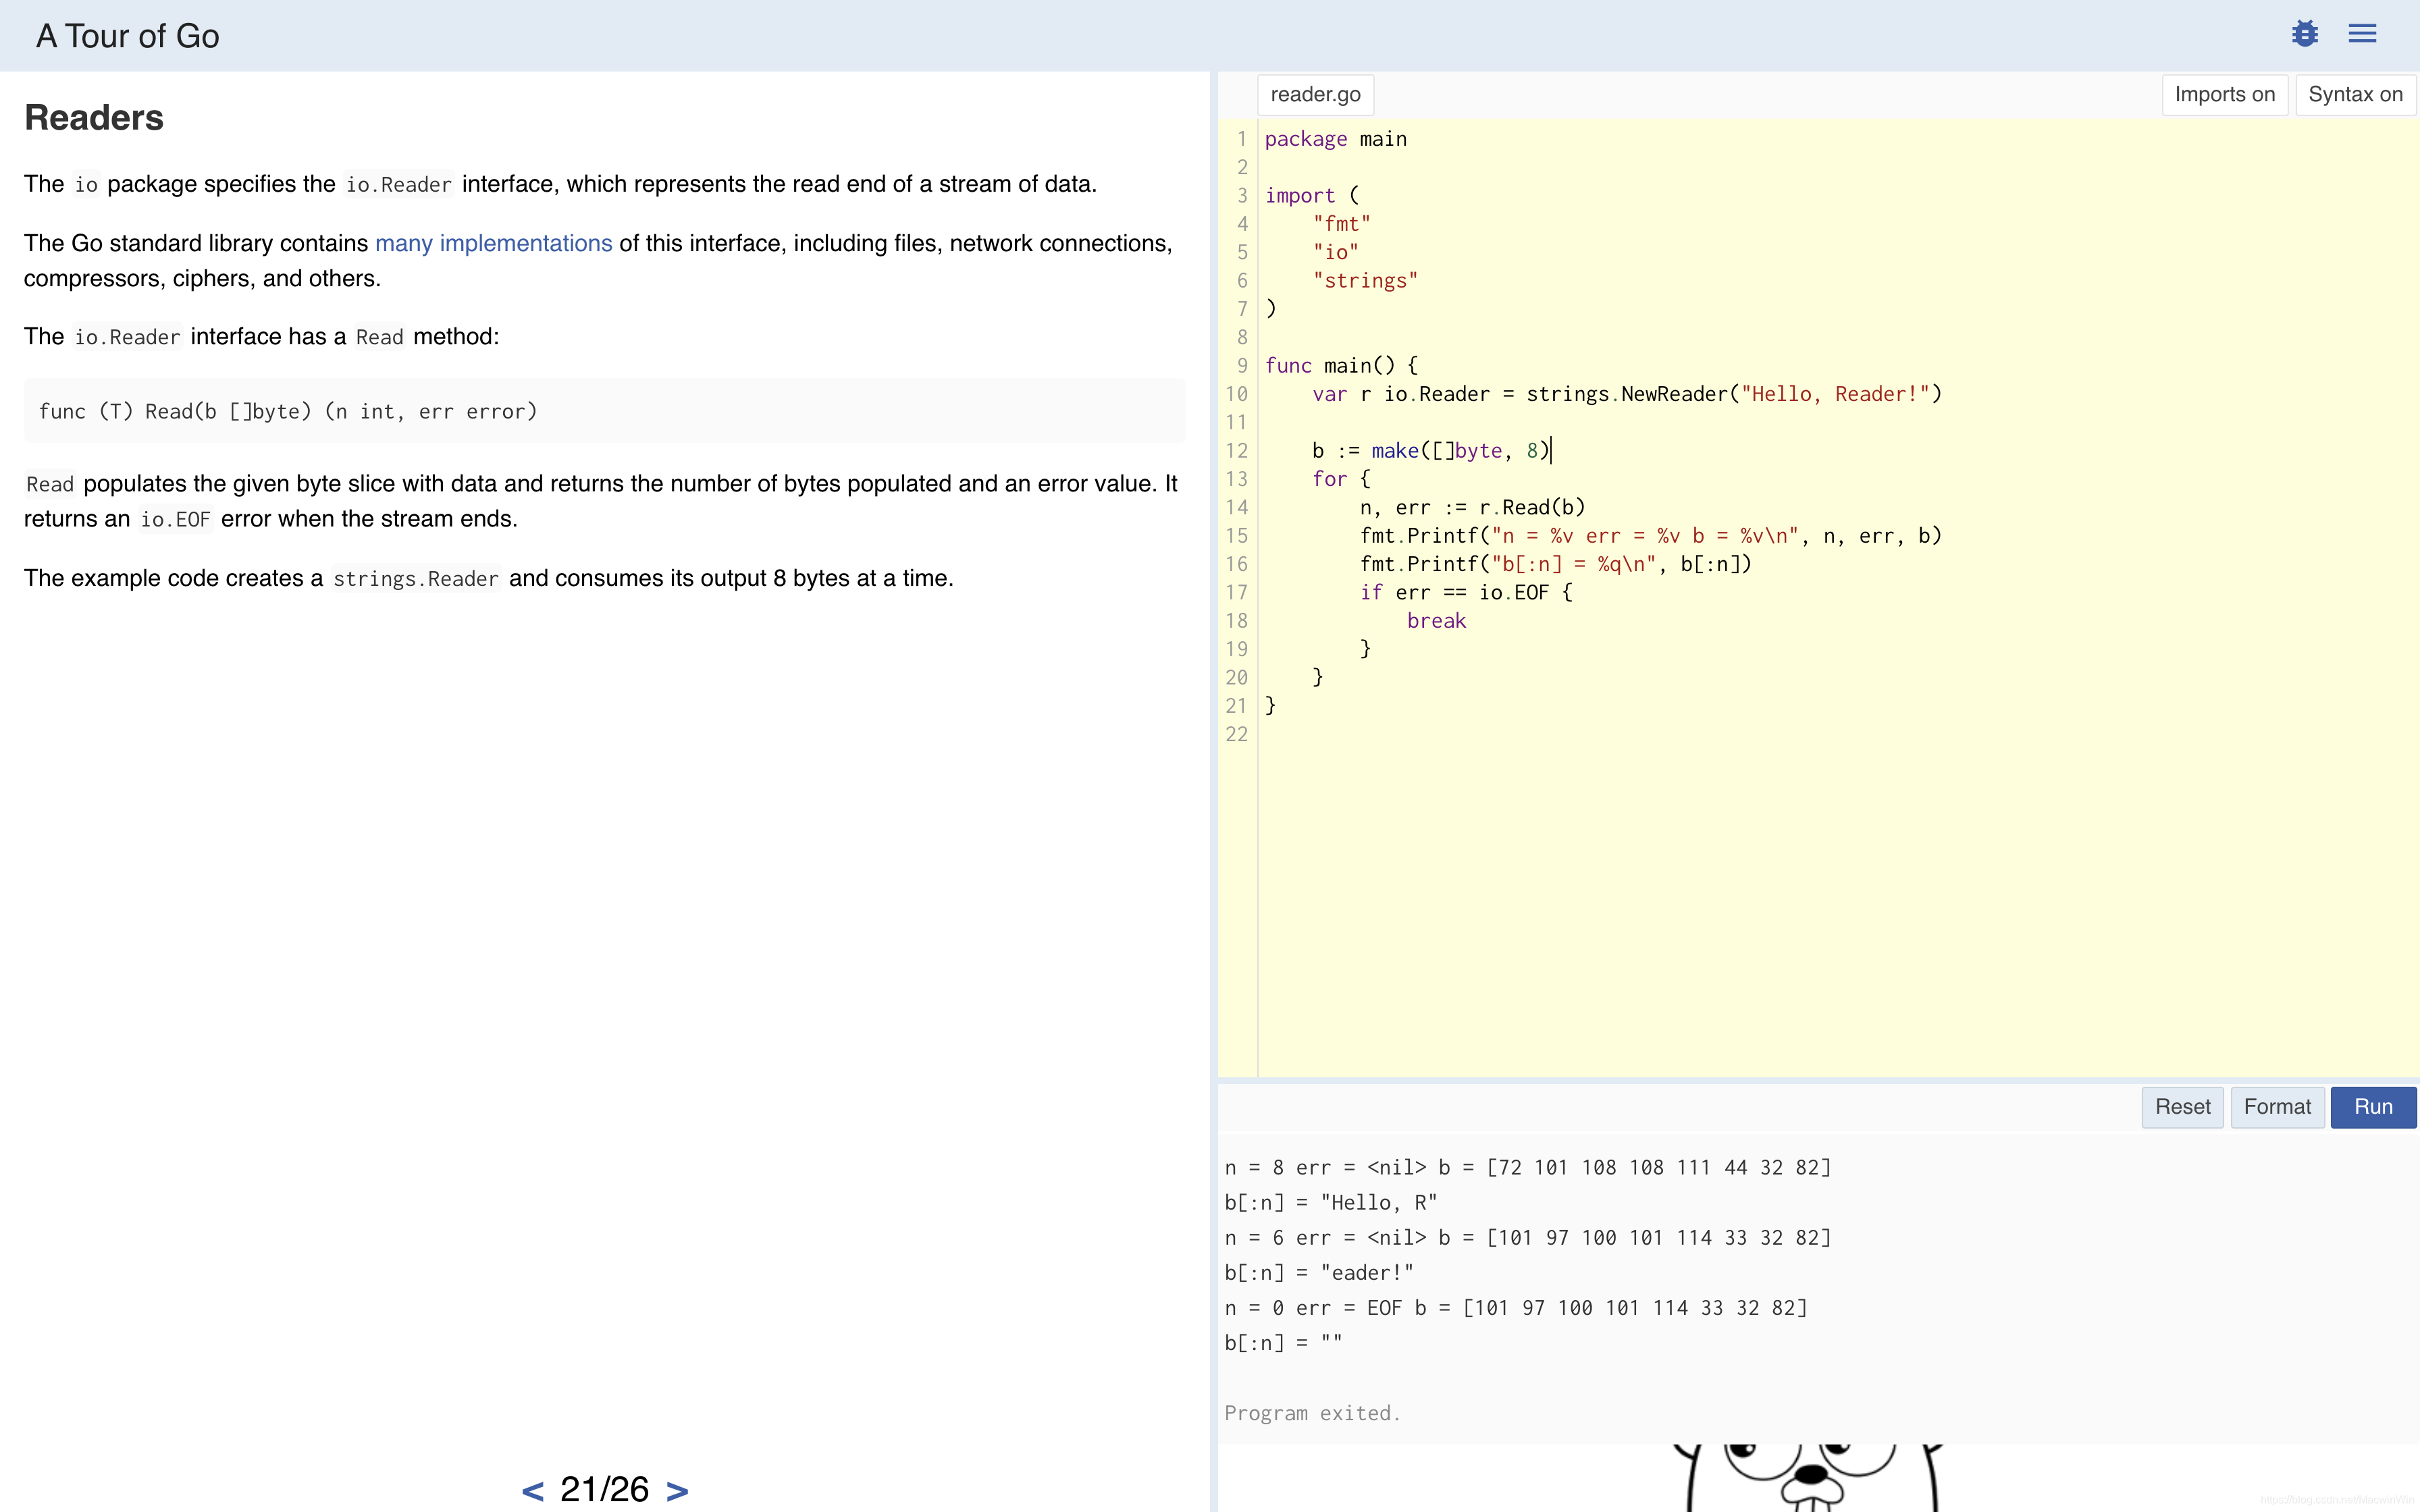Click the fmt.Printf b[:n] = %q line
The height and width of the screenshot is (1512, 2420).
(1556, 564)
